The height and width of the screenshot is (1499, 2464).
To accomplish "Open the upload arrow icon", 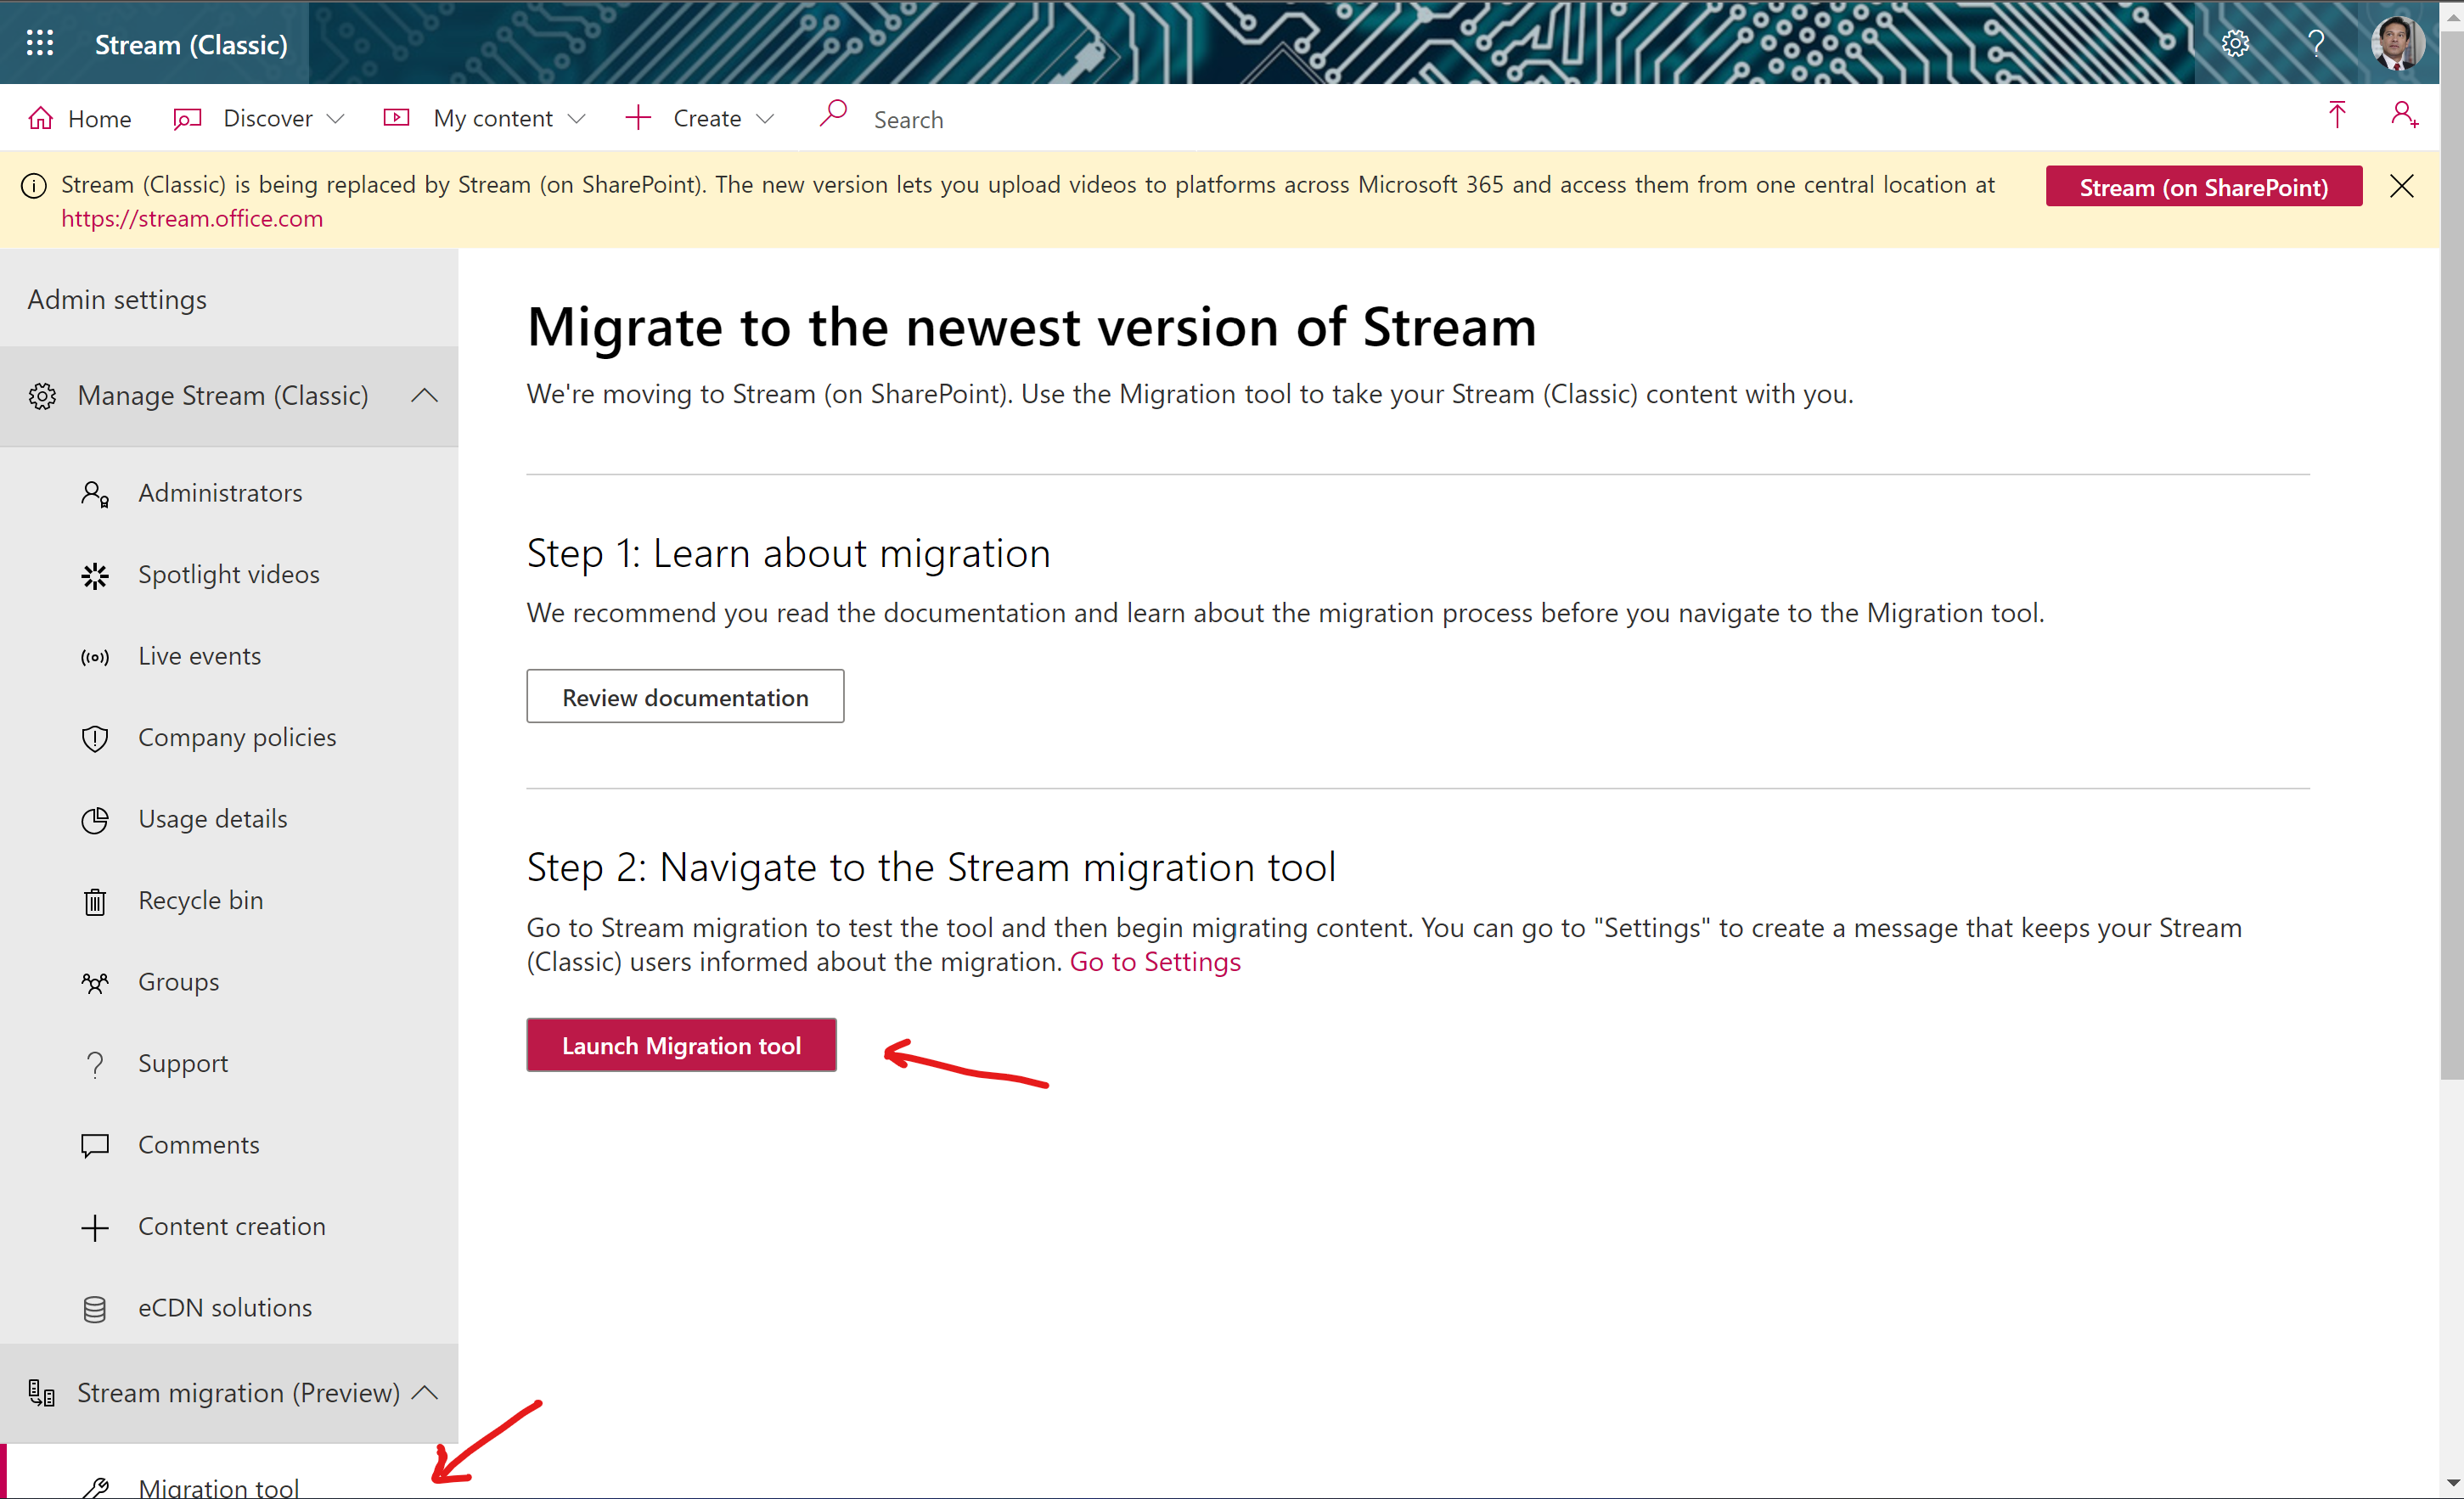I will tap(2337, 116).
